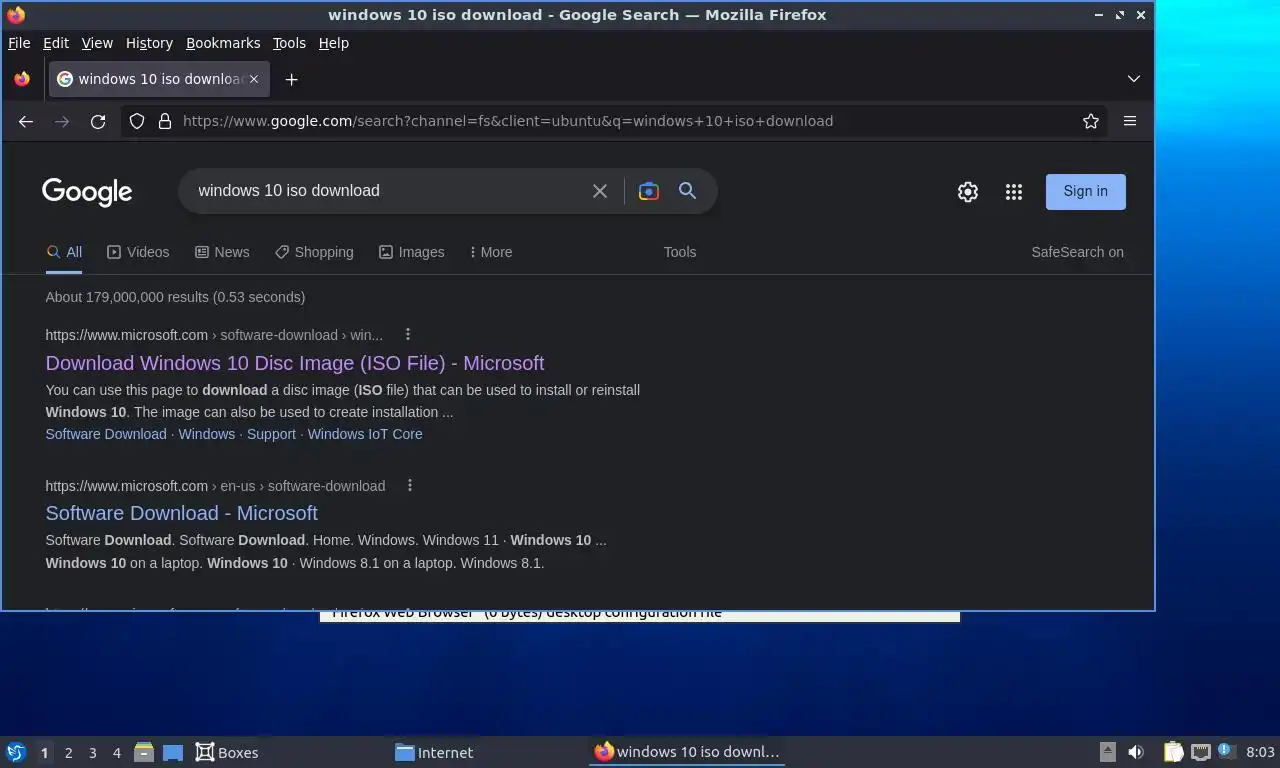Open the Help menu
The height and width of the screenshot is (768, 1280).
[334, 43]
